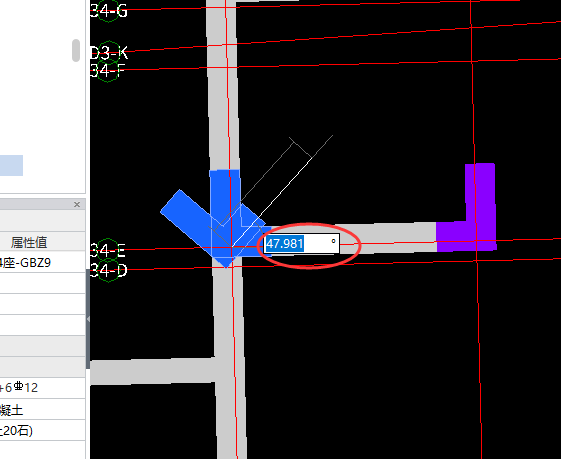The image size is (561, 459).
Task: Click the grid axis label 34-E
Action: pyautogui.click(x=107, y=250)
